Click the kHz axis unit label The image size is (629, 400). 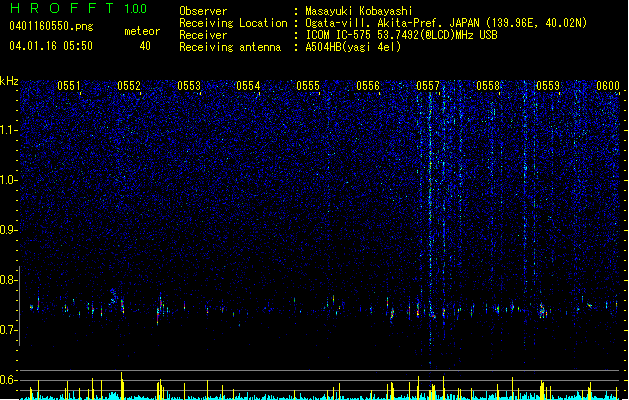pos(9,81)
